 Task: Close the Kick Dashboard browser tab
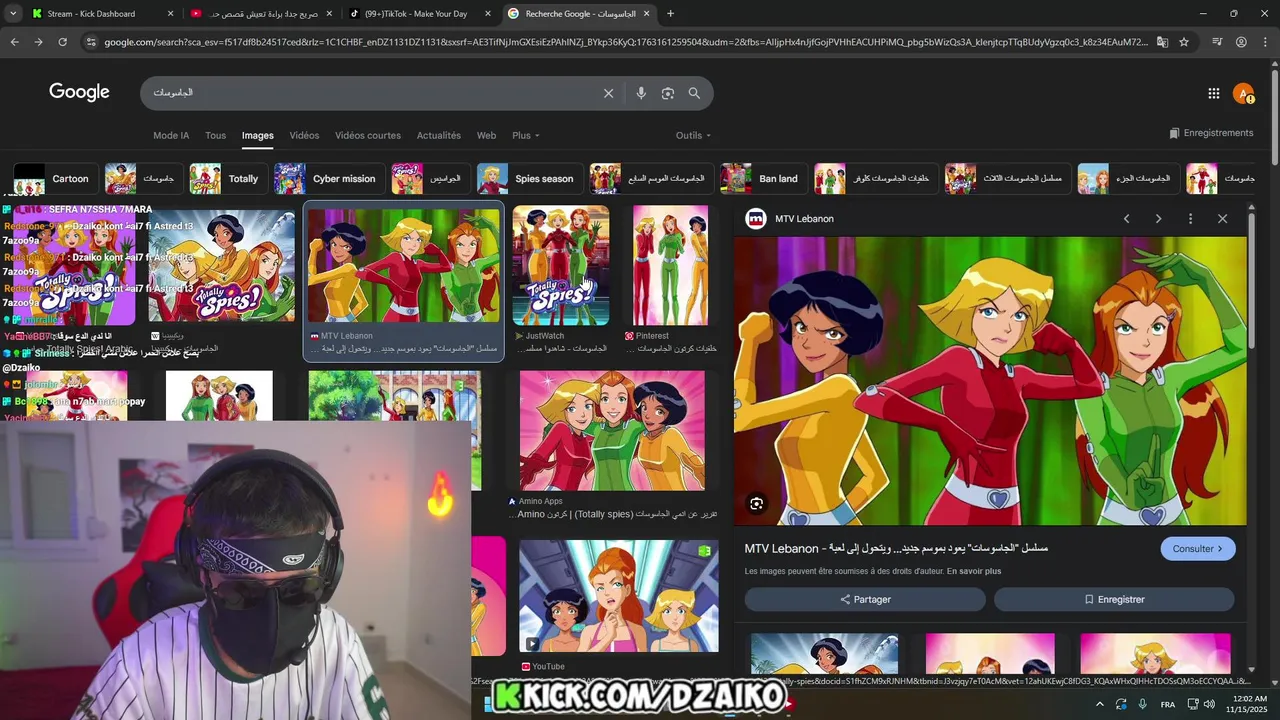[x=170, y=14]
